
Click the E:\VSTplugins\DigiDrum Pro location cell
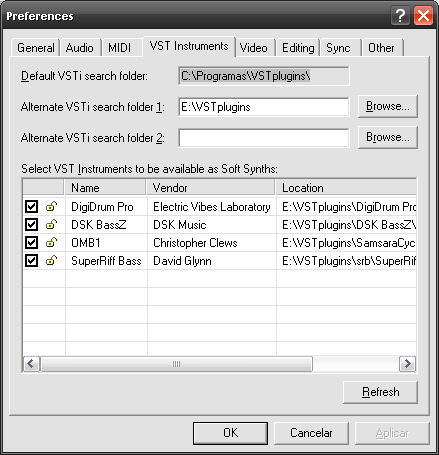point(346,207)
